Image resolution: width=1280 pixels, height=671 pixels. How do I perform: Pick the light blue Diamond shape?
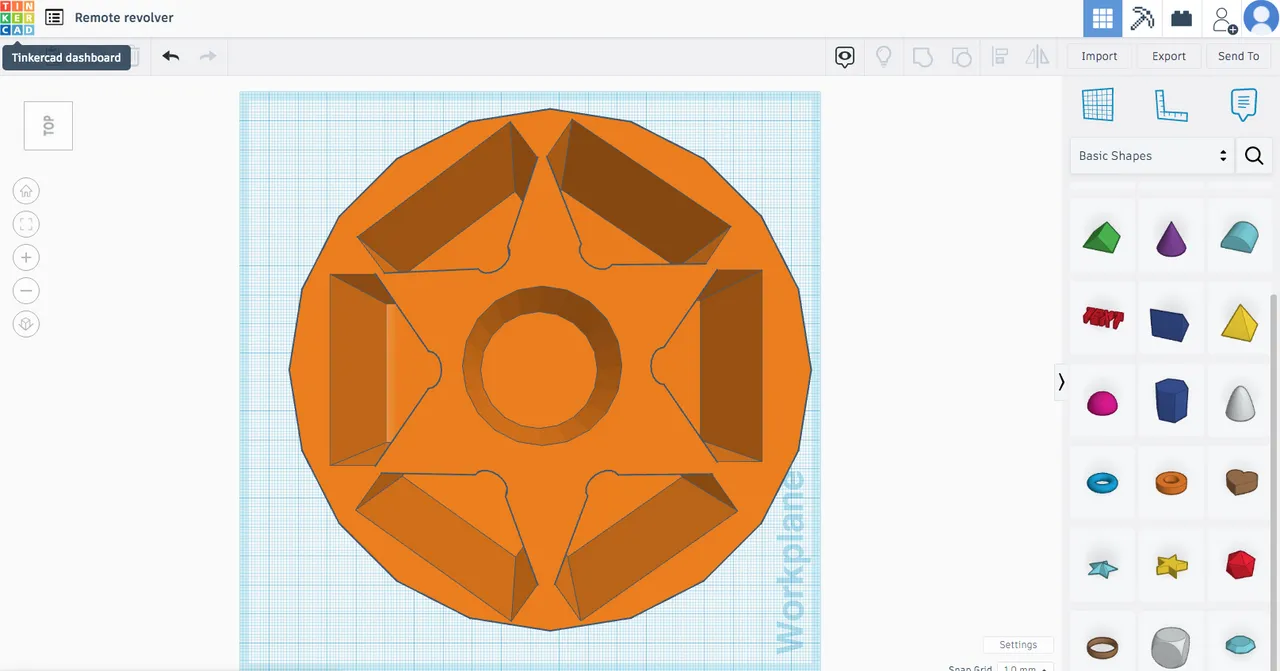click(1239, 644)
